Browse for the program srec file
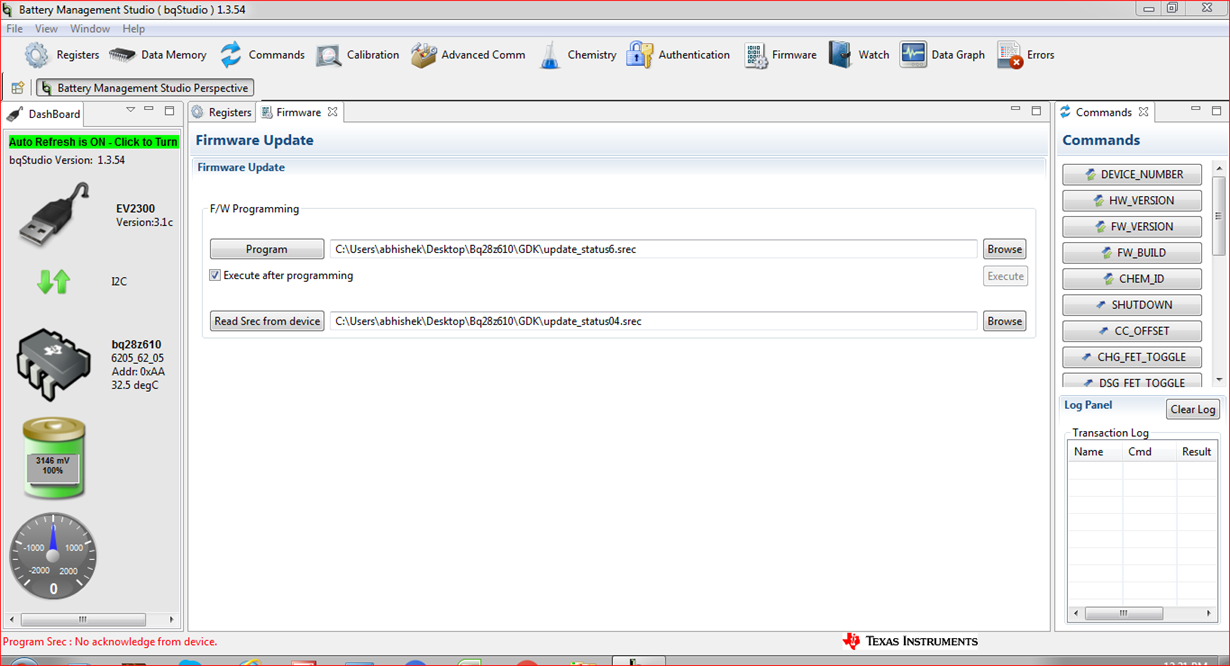The width and height of the screenshot is (1230, 666). click(1004, 249)
